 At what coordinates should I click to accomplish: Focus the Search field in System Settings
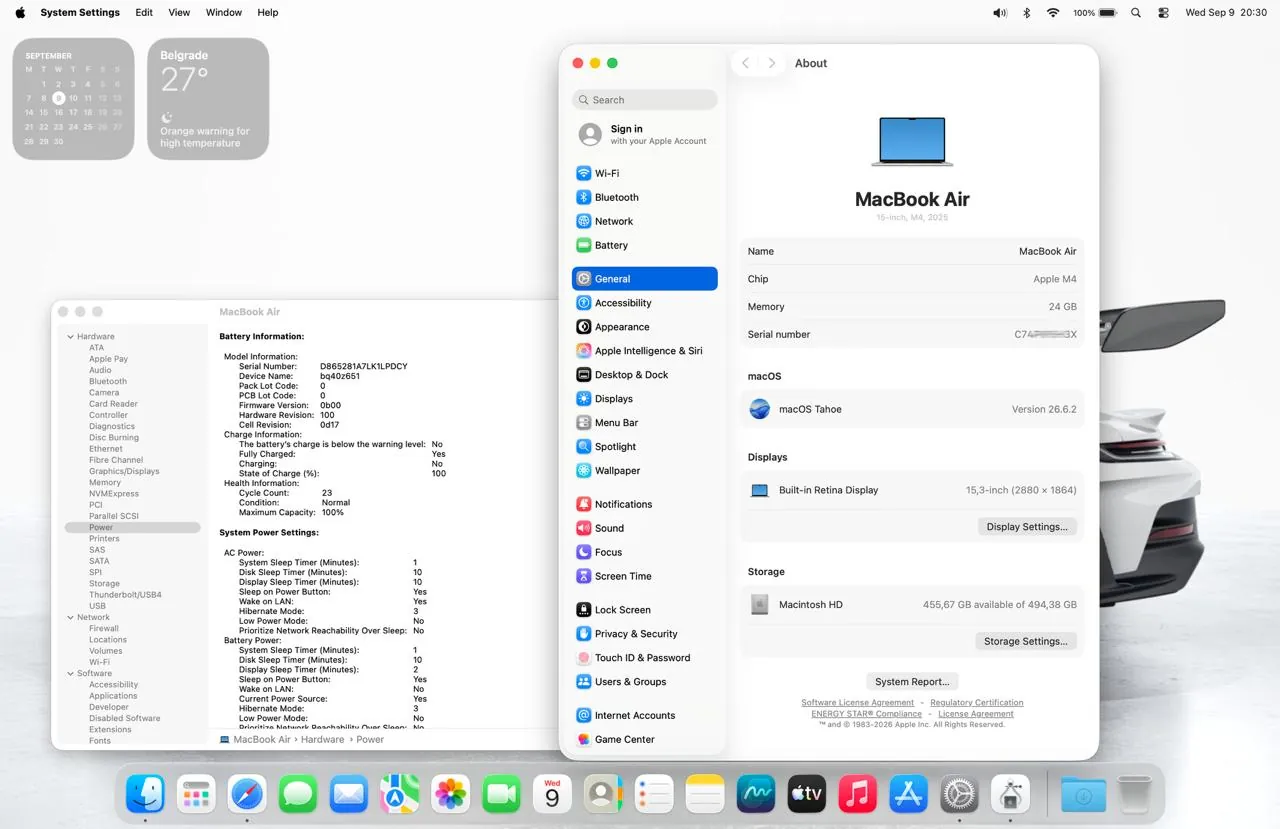coord(645,100)
